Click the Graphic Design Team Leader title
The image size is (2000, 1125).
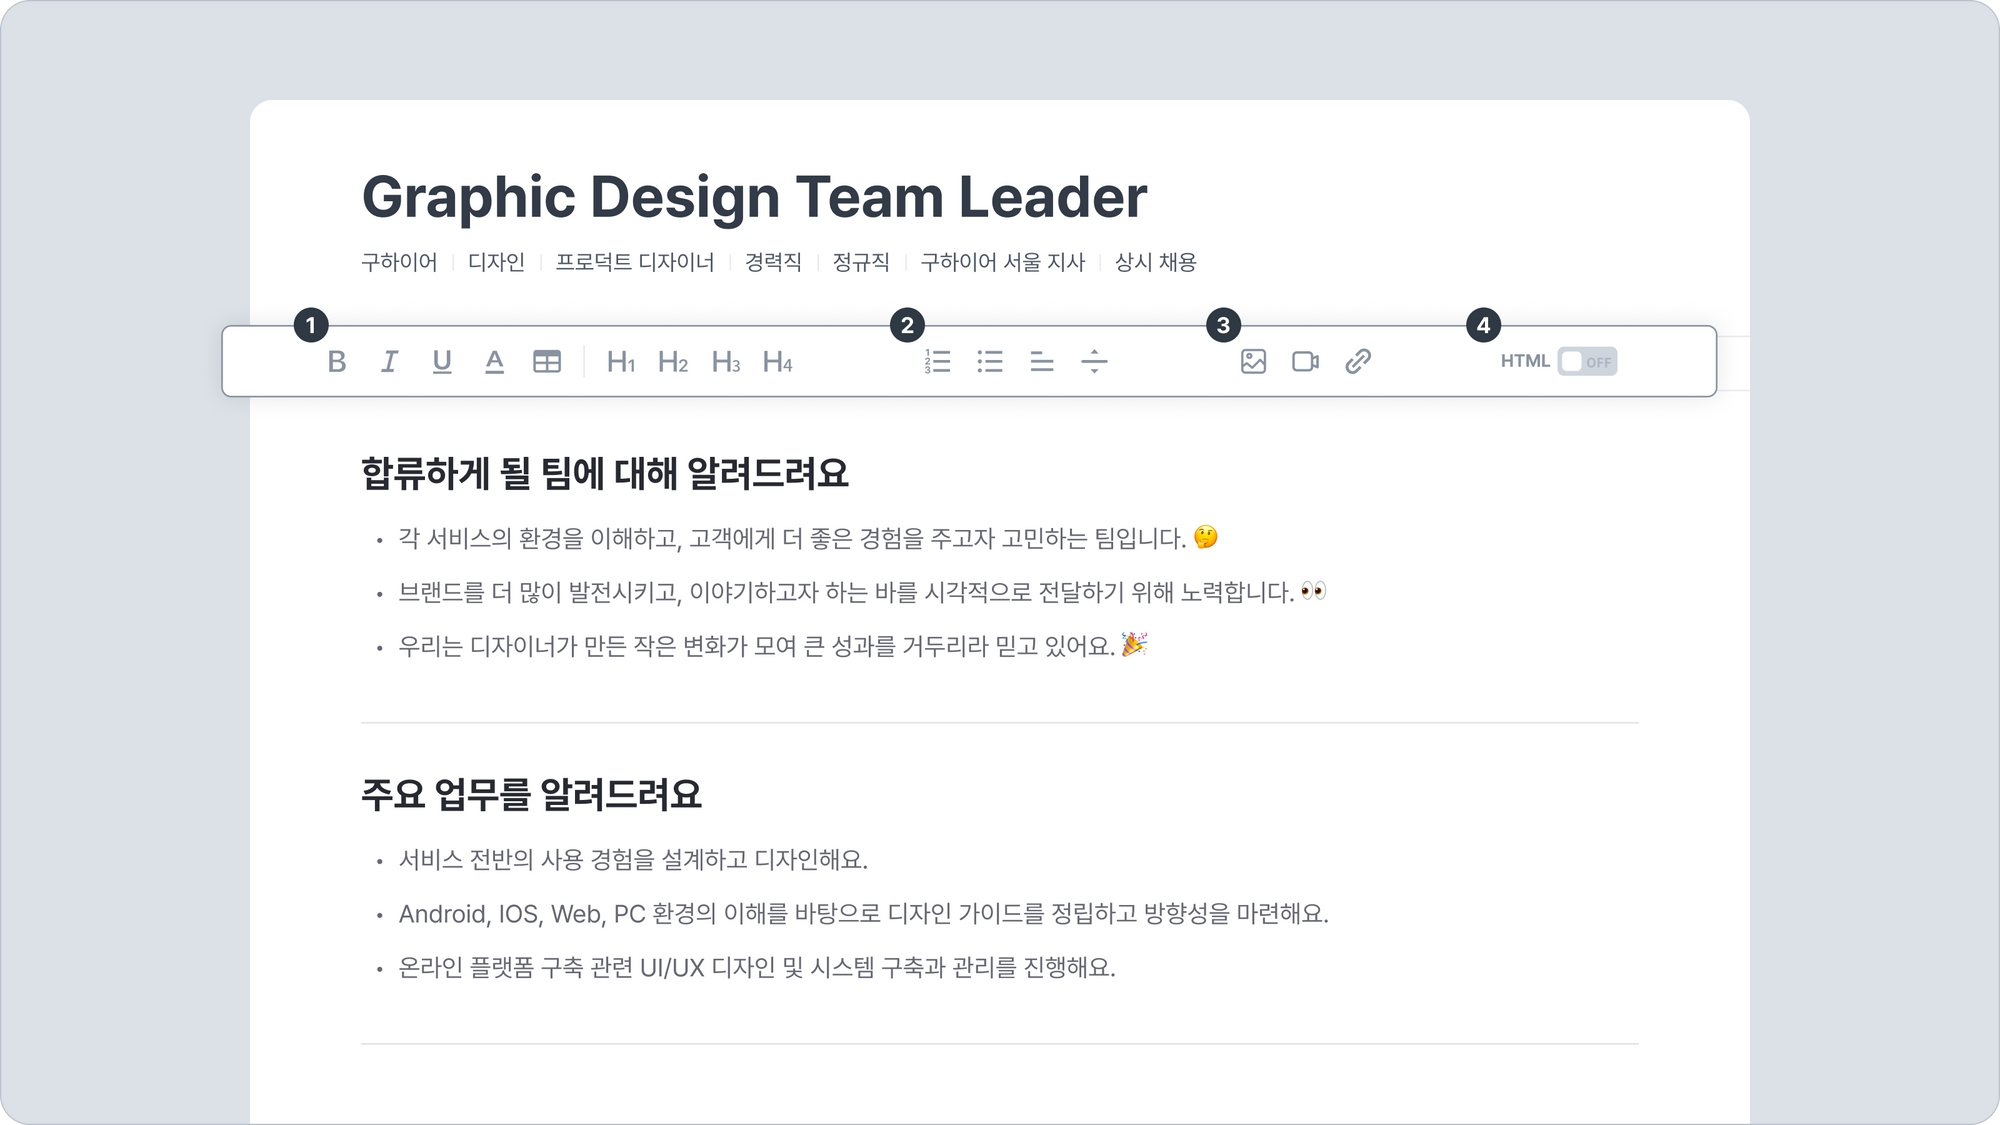(754, 197)
